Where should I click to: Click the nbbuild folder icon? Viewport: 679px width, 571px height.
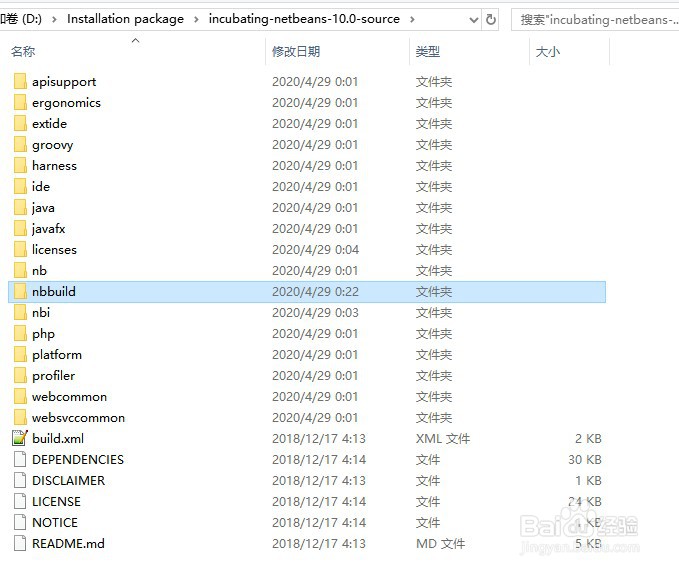tap(20, 291)
